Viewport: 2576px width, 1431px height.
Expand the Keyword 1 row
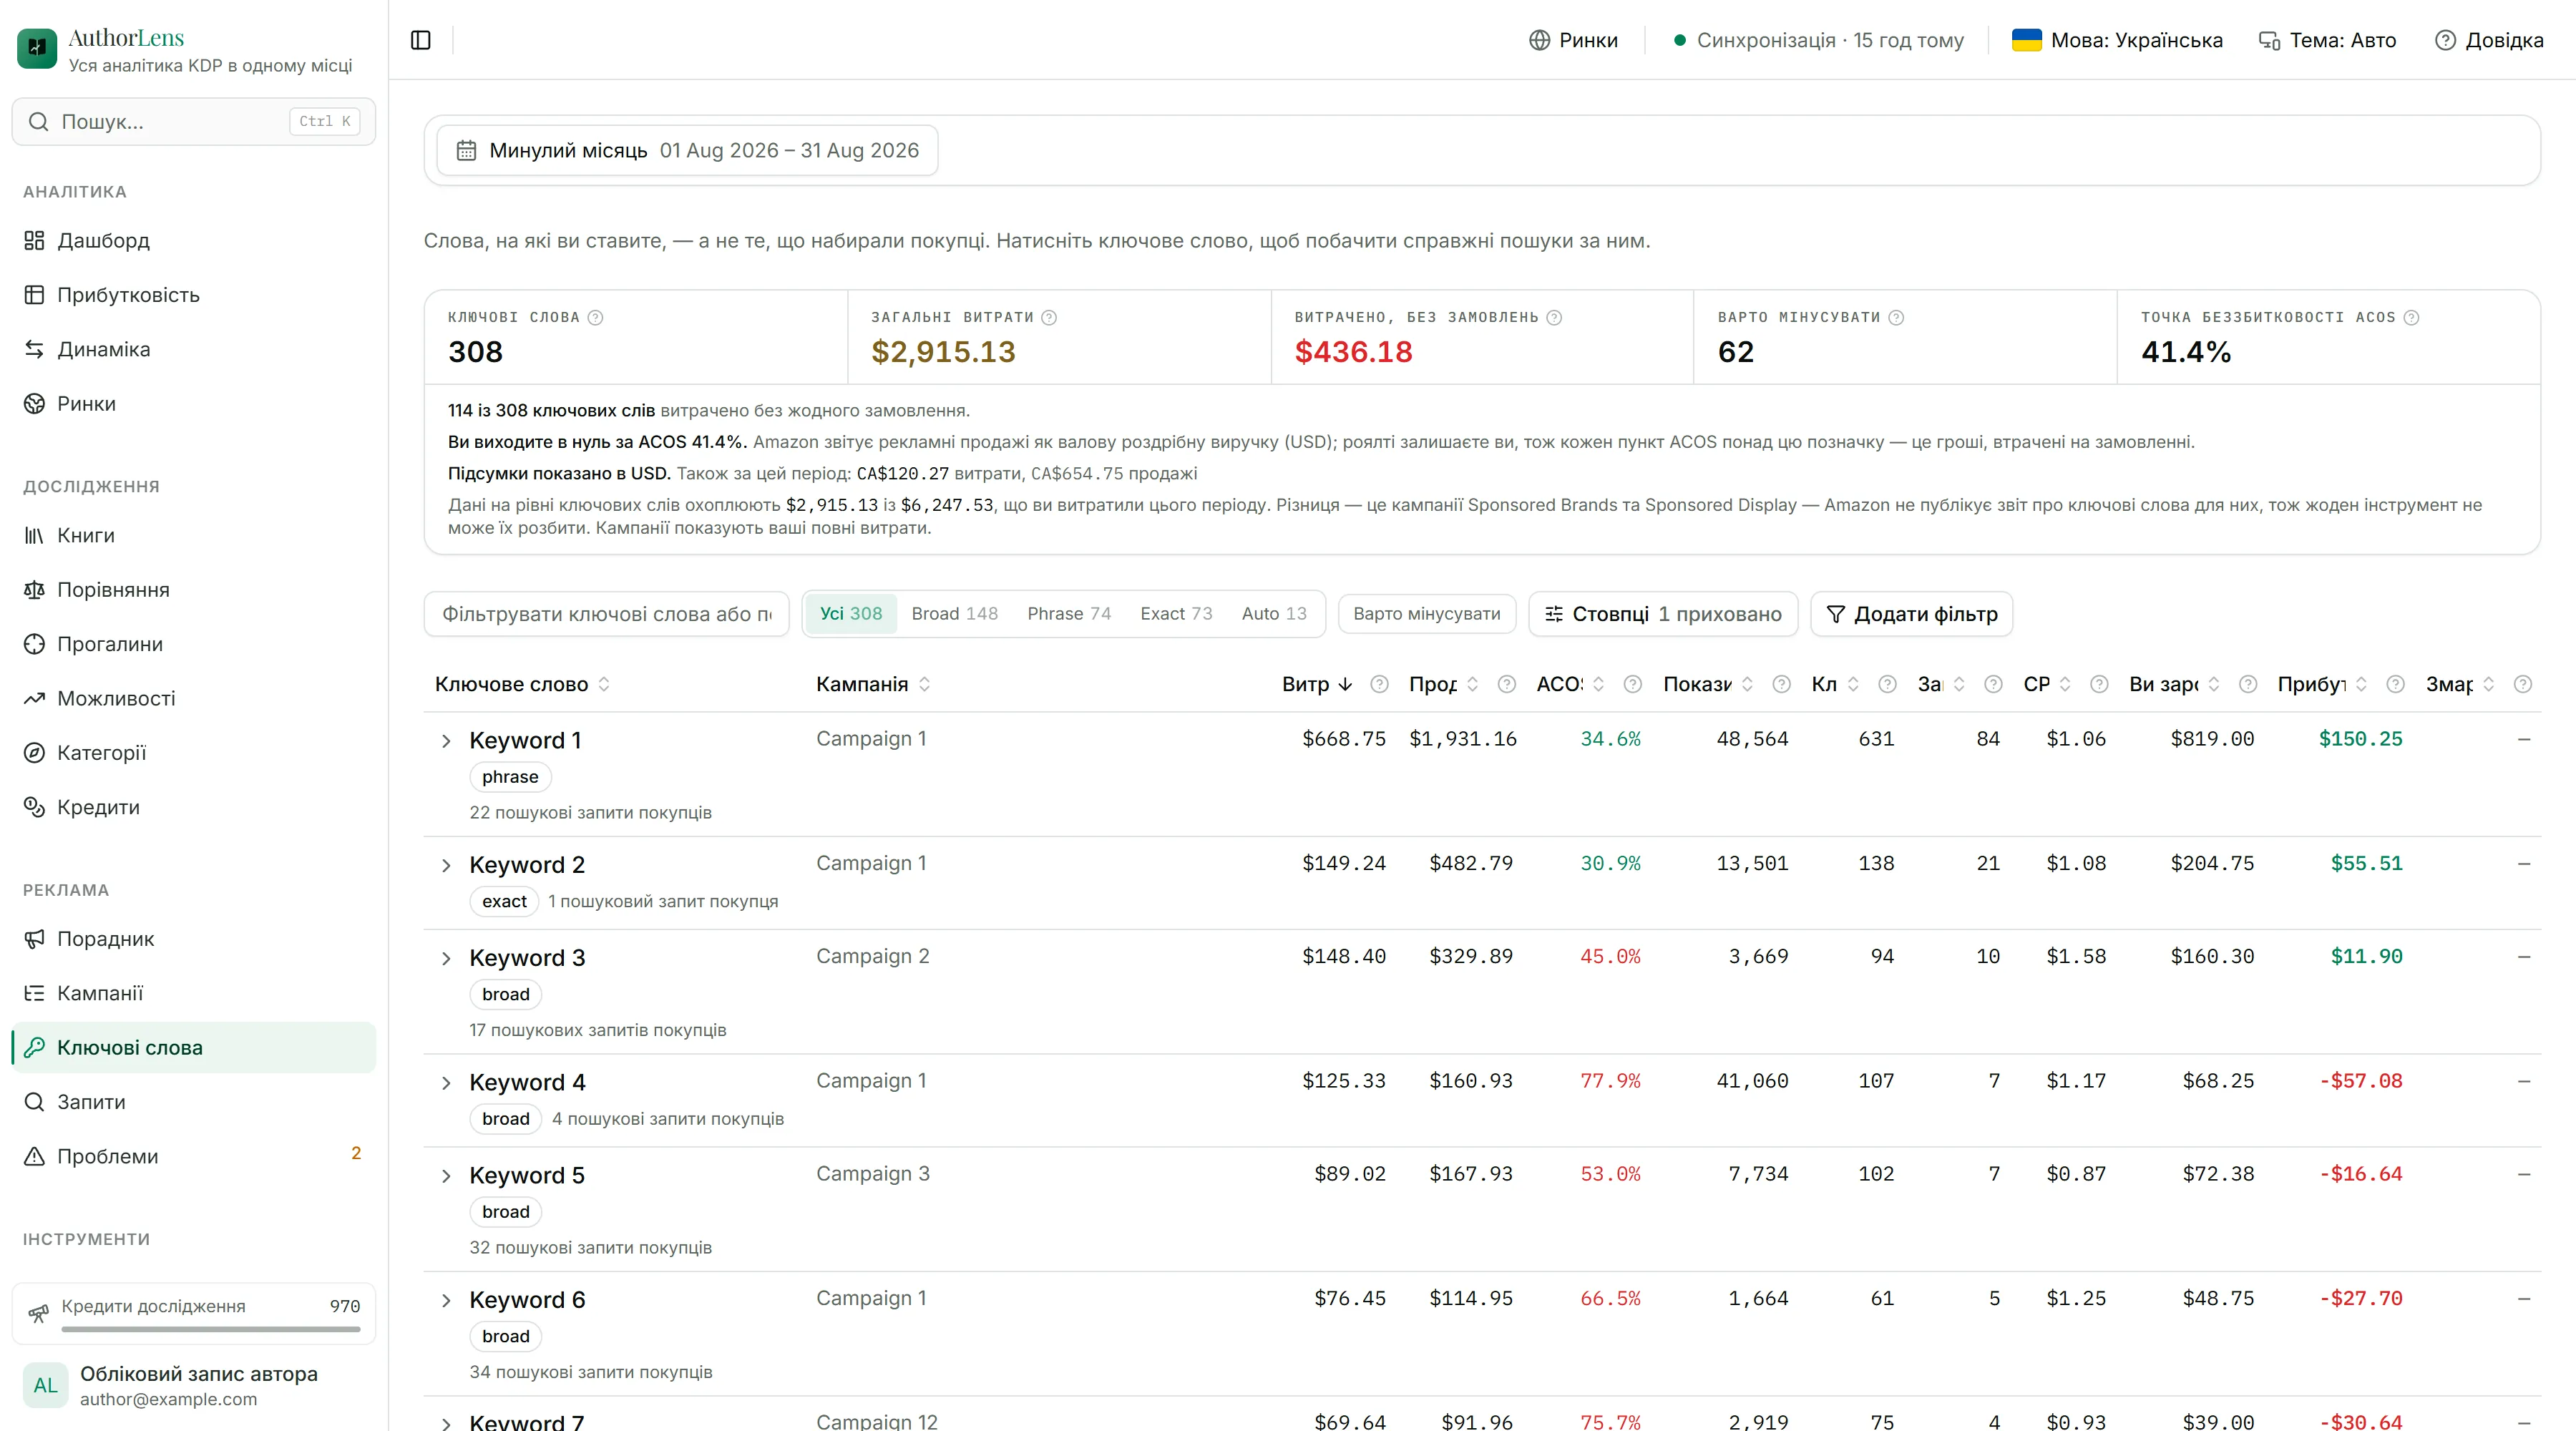pos(446,741)
